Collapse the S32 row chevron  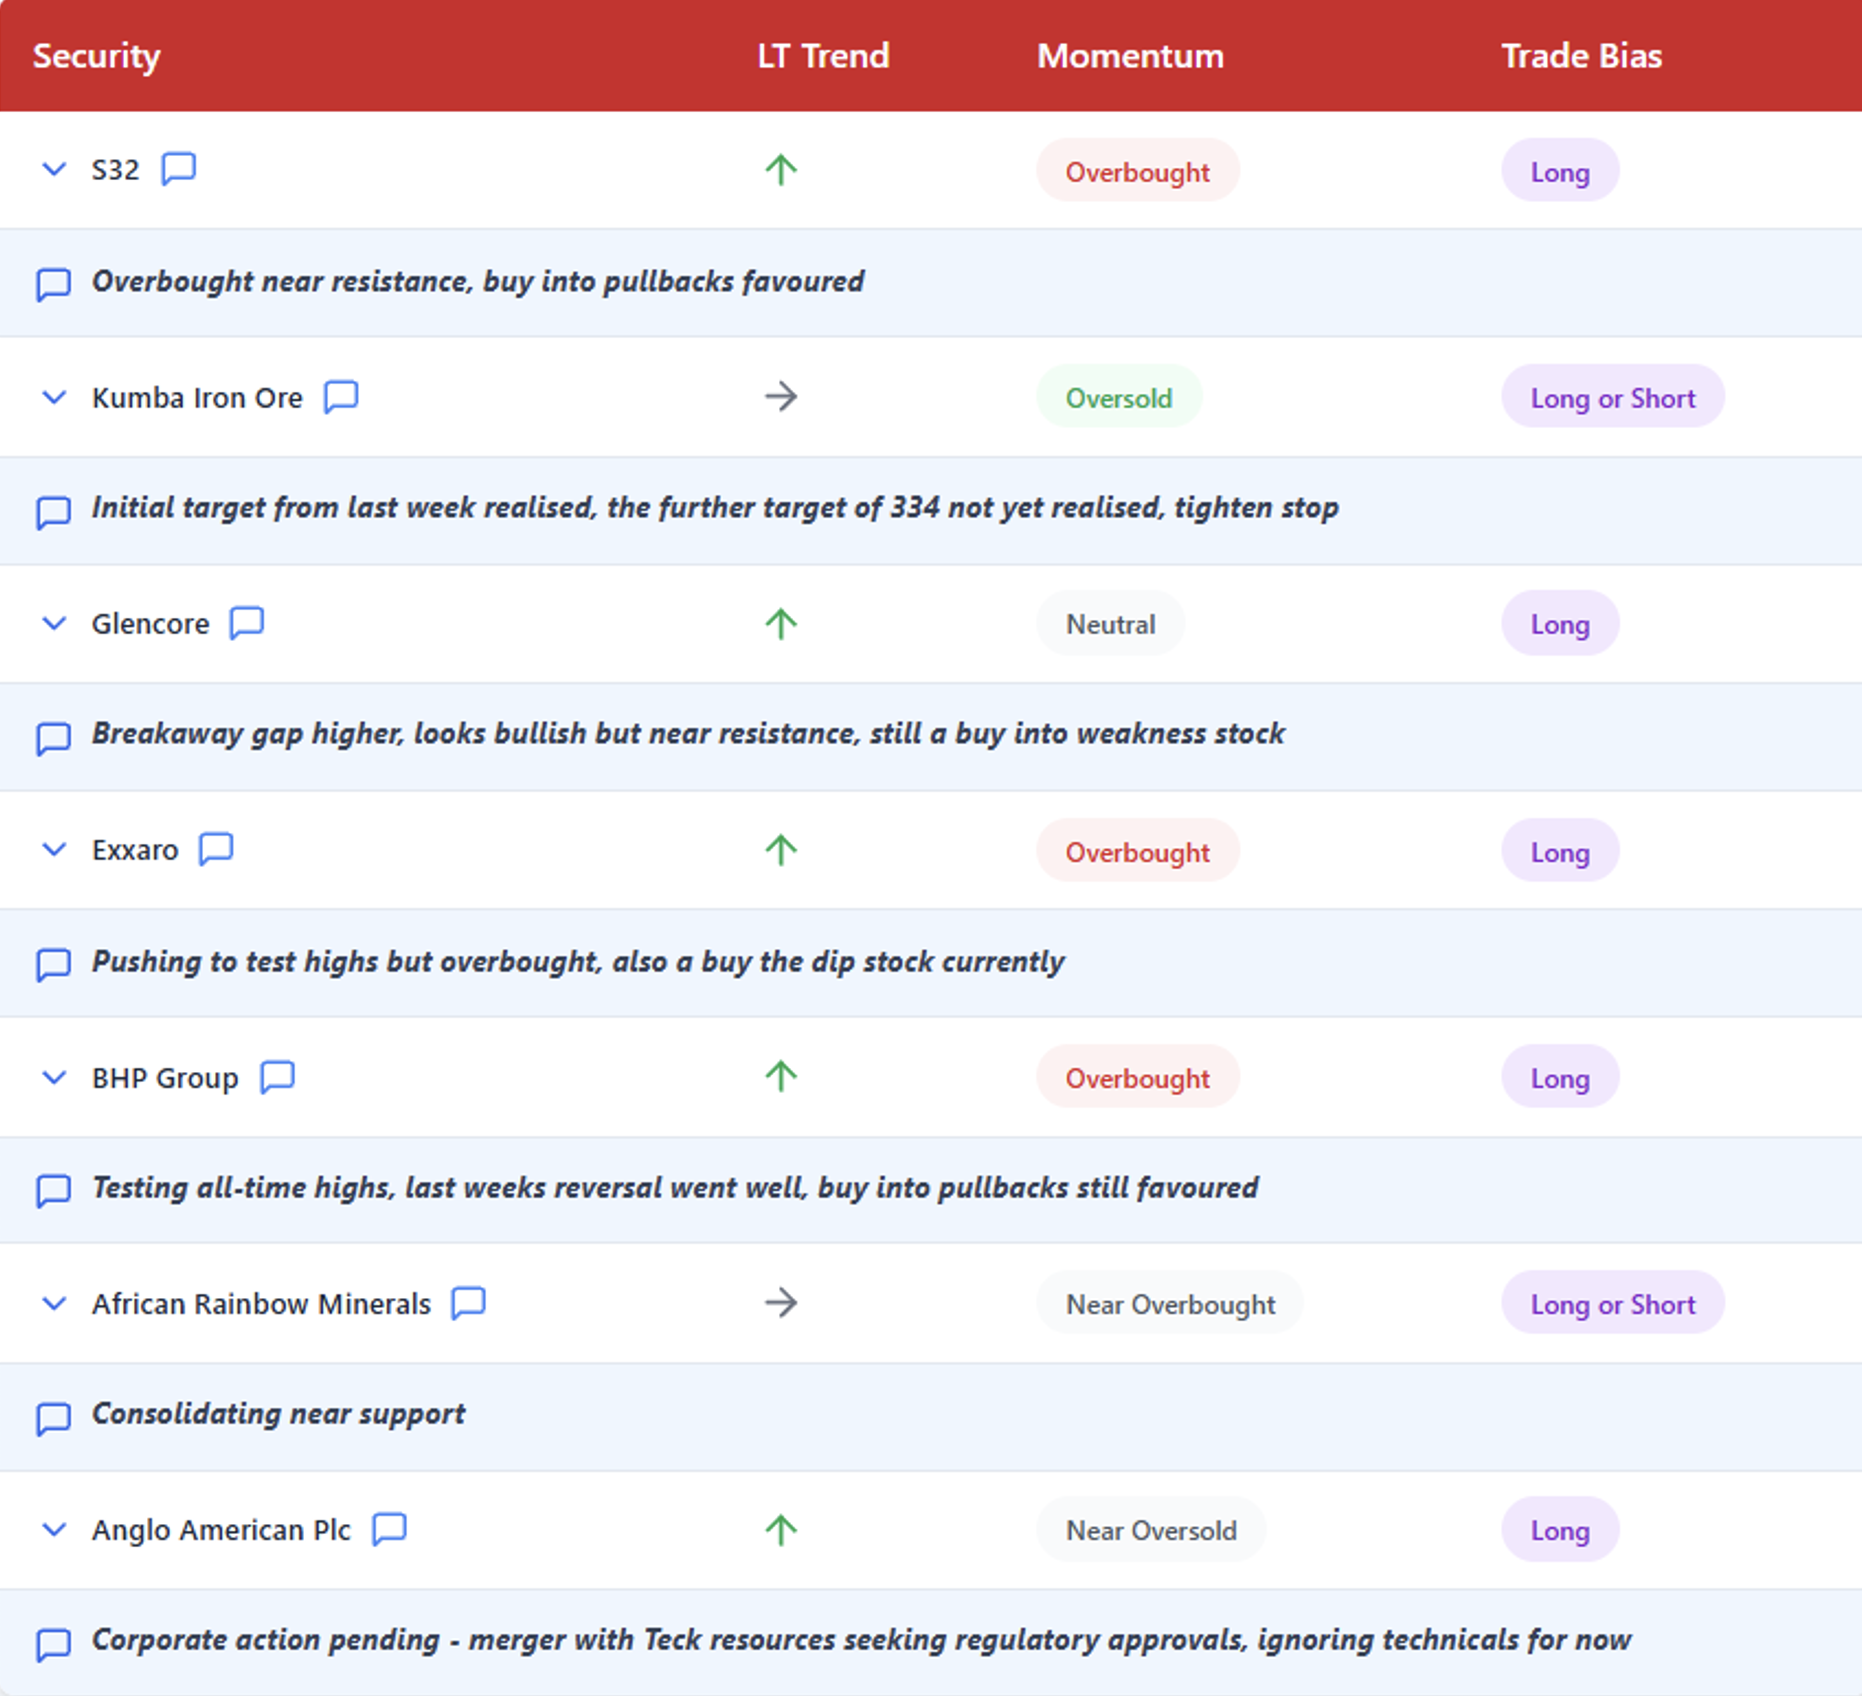[x=54, y=169]
